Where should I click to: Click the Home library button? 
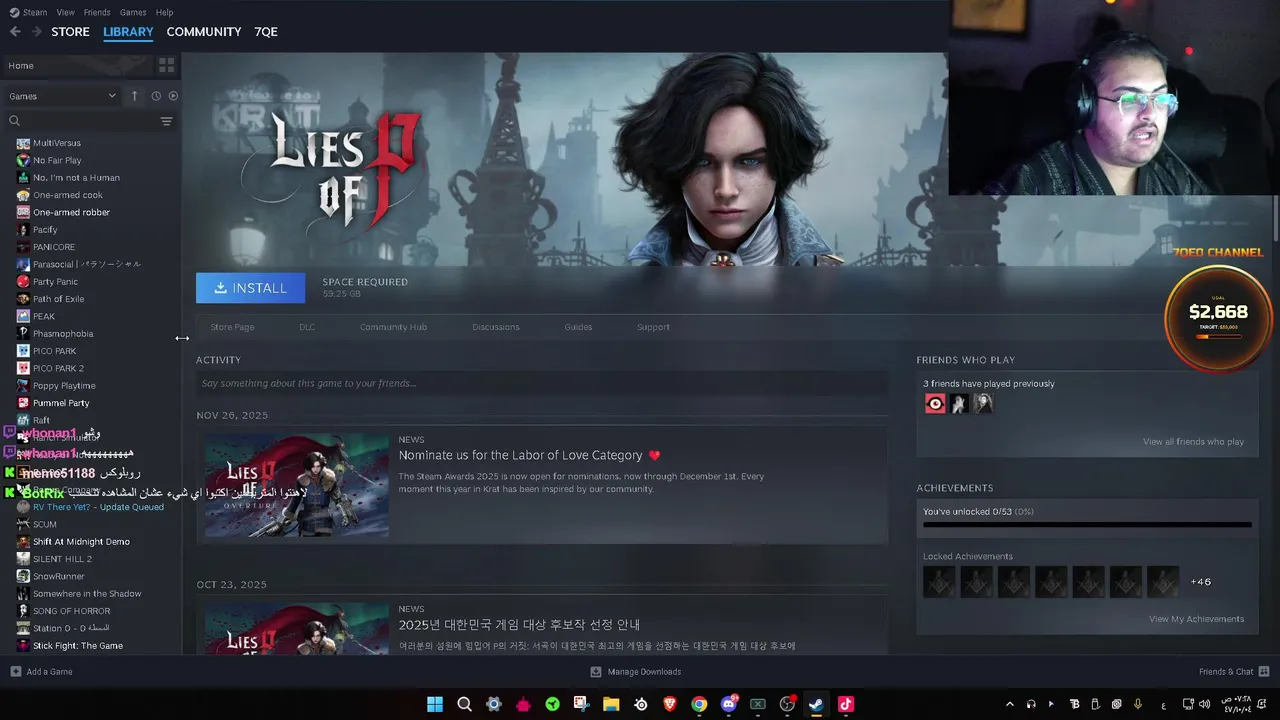pyautogui.click(x=78, y=65)
